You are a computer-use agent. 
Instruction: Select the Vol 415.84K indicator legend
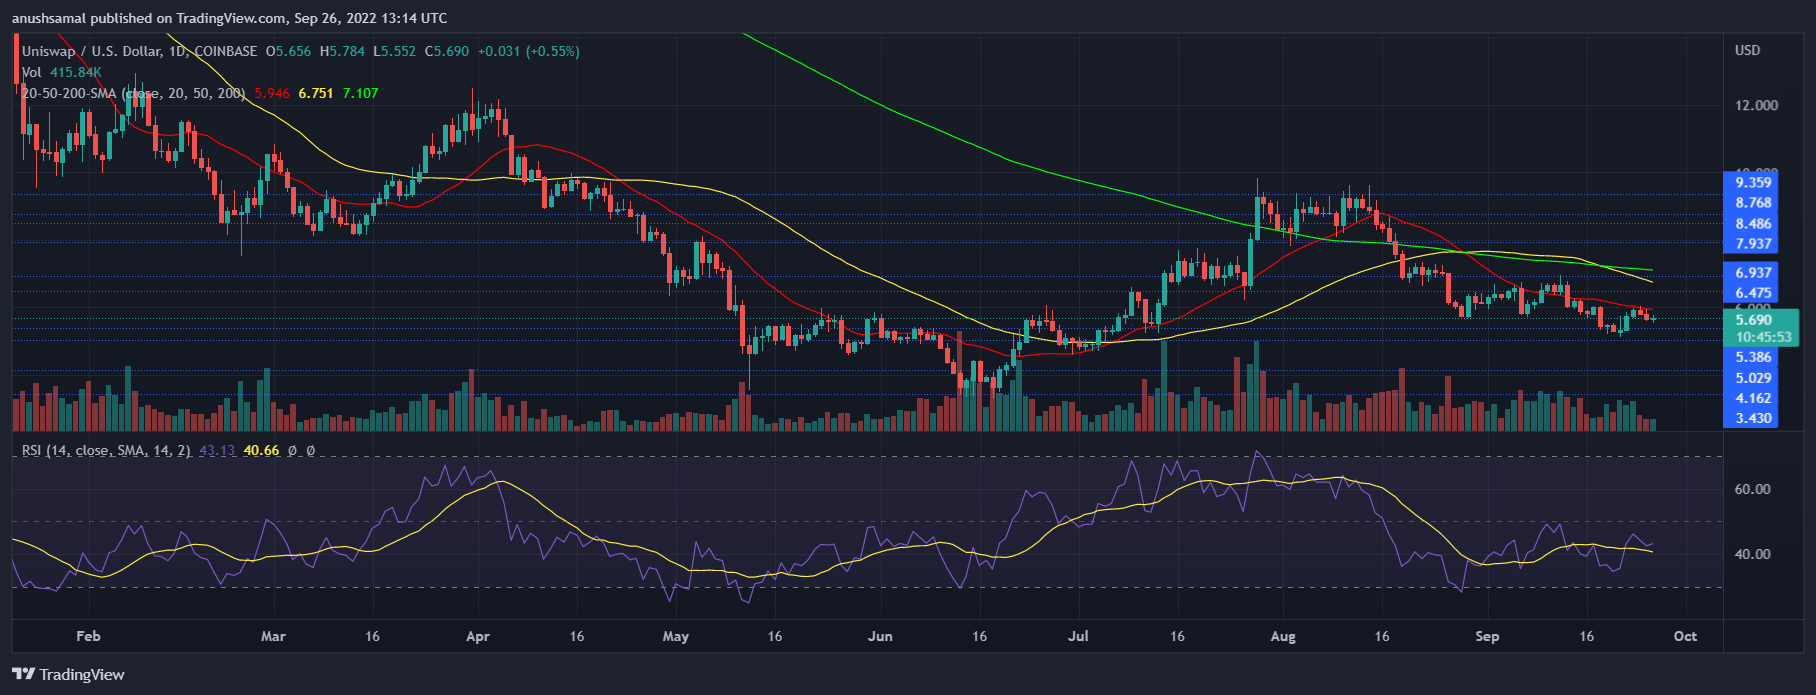[62, 72]
